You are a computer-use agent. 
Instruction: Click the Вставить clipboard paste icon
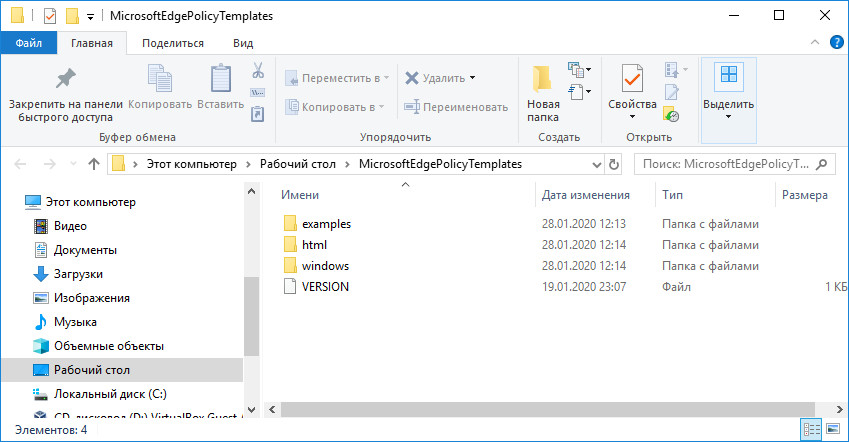click(220, 78)
